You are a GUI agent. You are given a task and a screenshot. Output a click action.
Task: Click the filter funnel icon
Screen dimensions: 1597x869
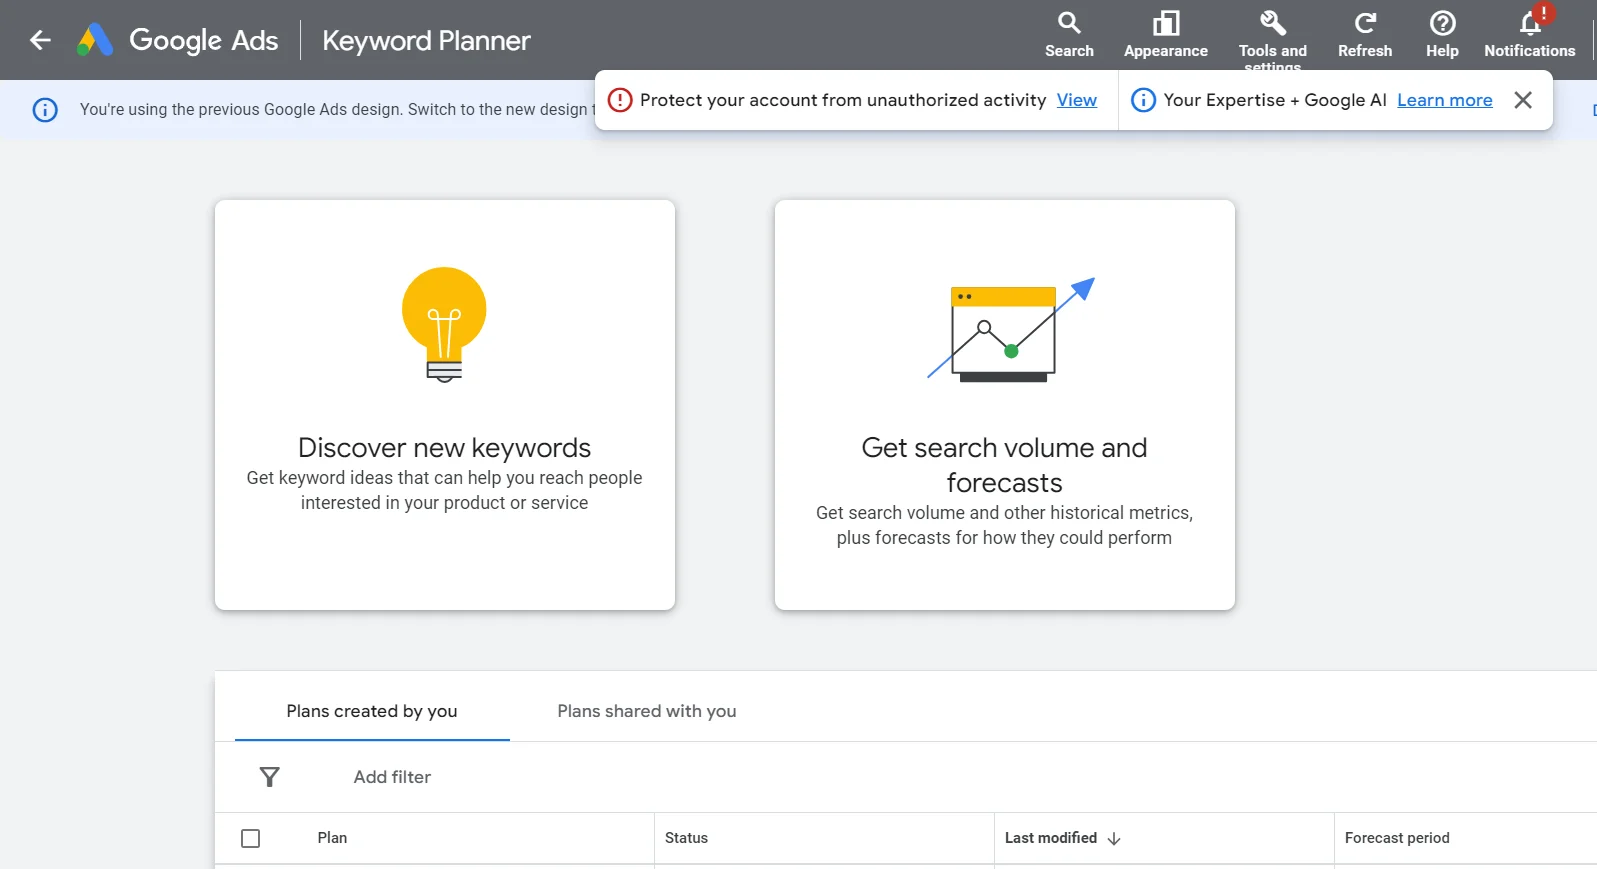point(270,777)
